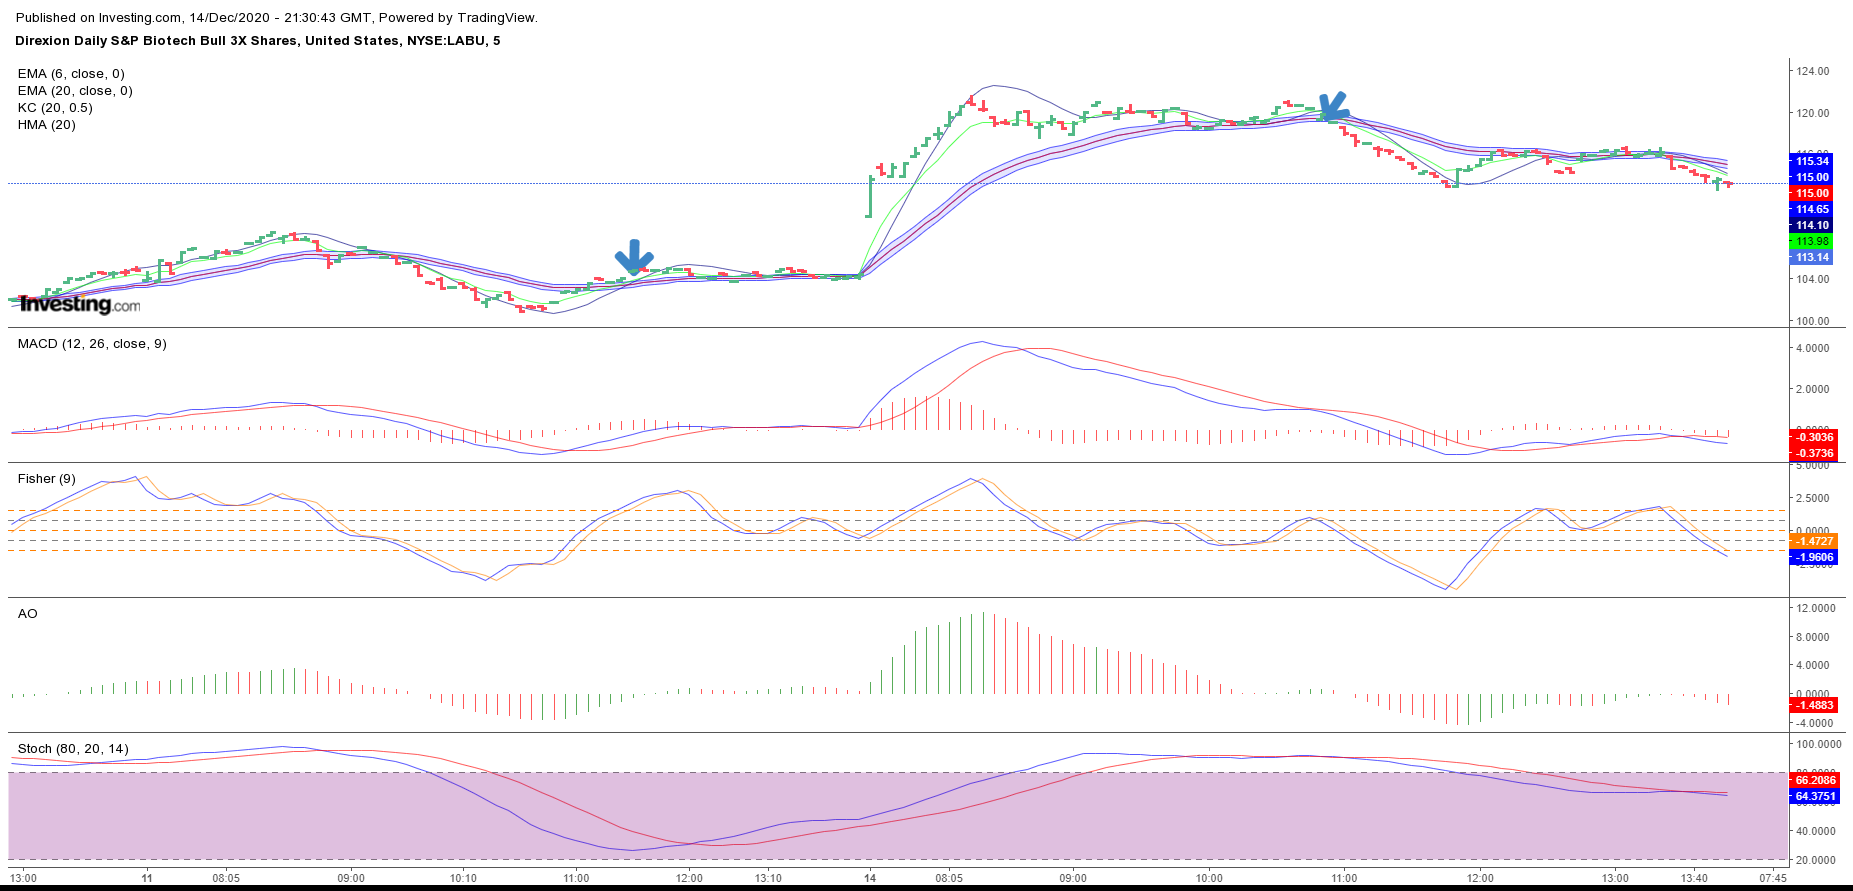
Task: Click the bold date label 14 on time axis
Action: pyautogui.click(x=871, y=879)
